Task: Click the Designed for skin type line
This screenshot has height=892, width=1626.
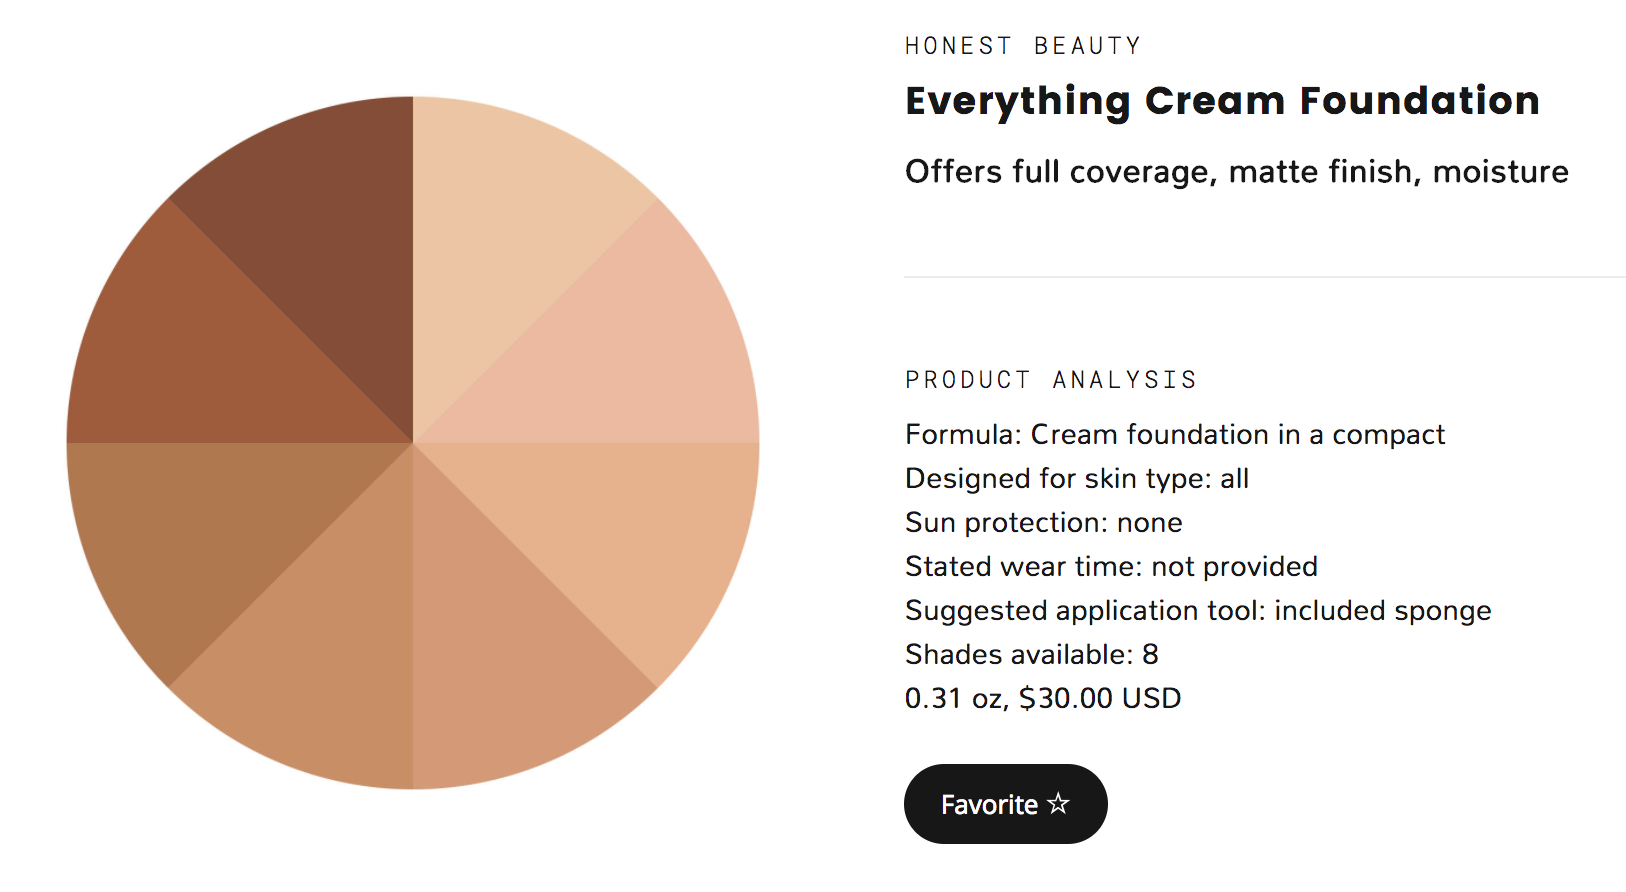Action: [x=1076, y=479]
